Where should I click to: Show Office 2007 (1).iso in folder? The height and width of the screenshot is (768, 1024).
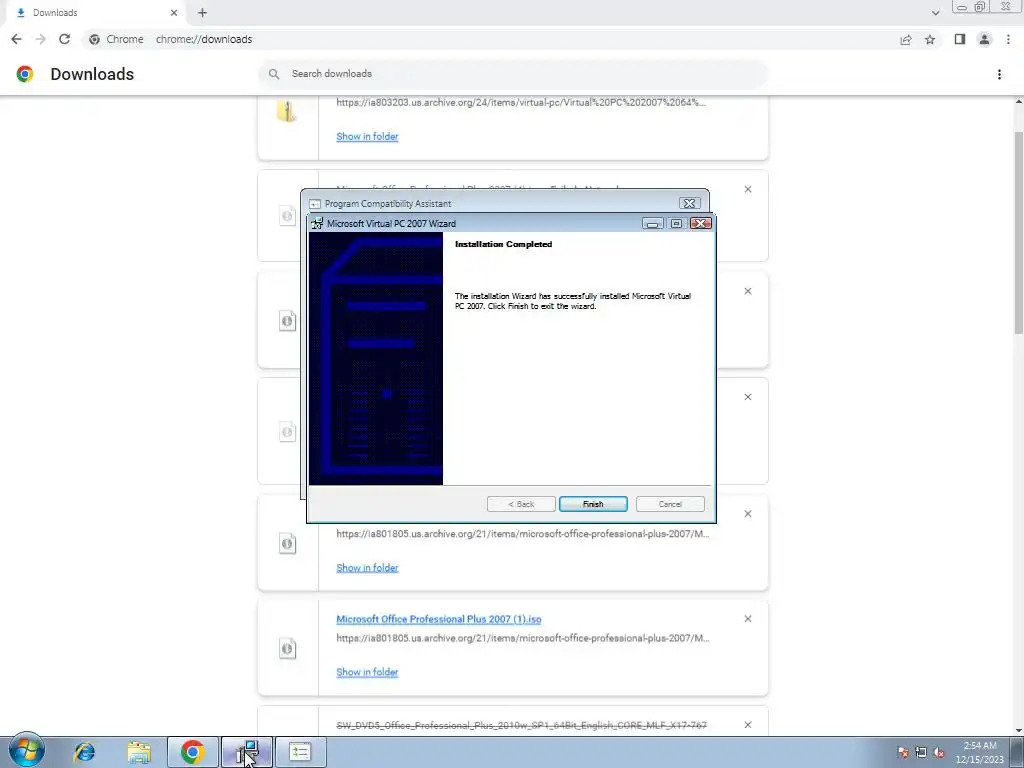pos(367,672)
